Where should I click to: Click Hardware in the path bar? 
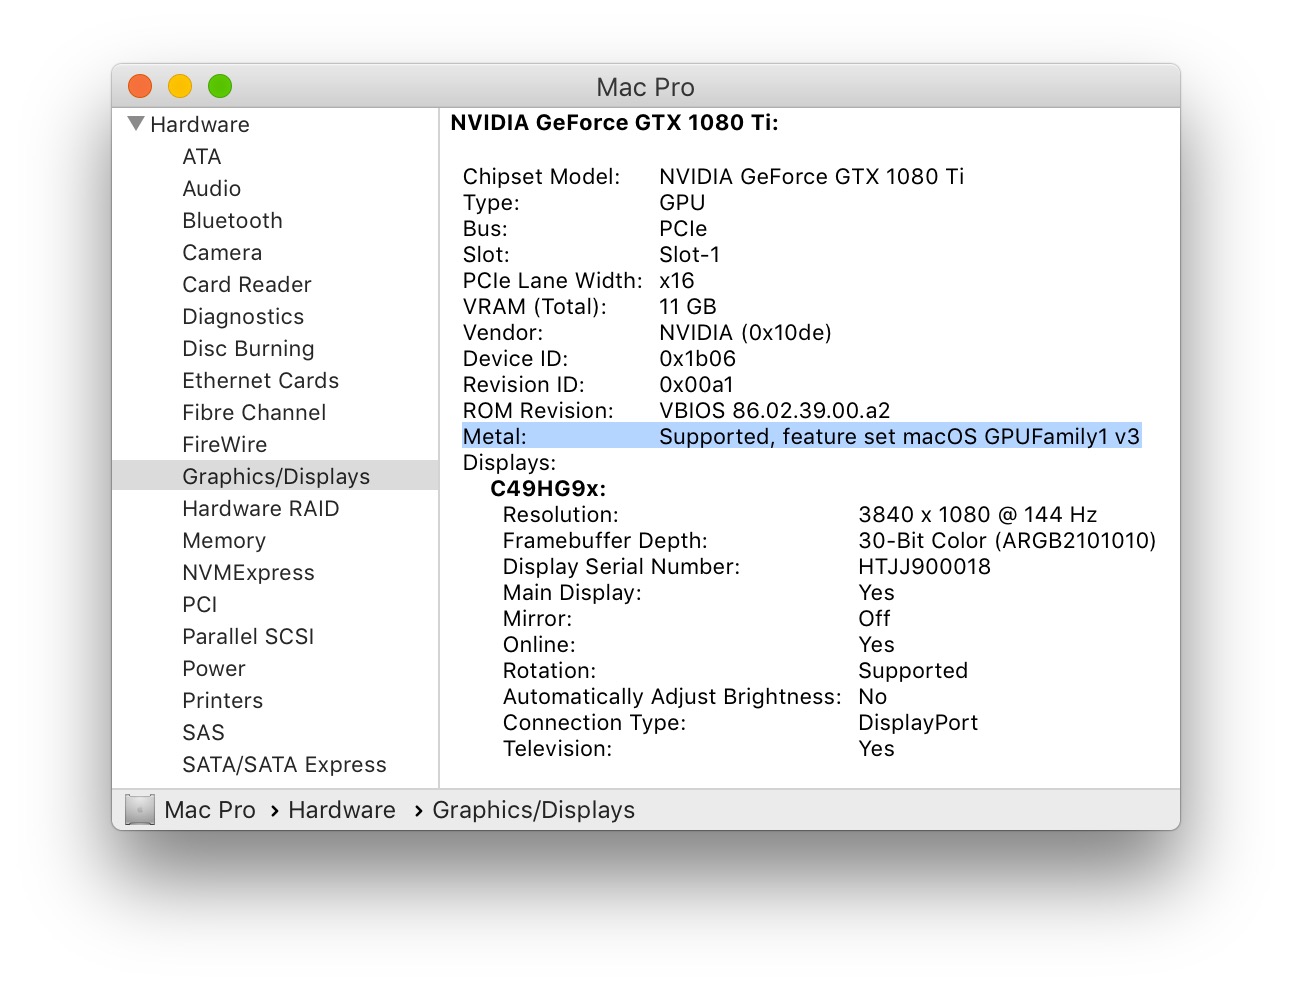pyautogui.click(x=342, y=810)
